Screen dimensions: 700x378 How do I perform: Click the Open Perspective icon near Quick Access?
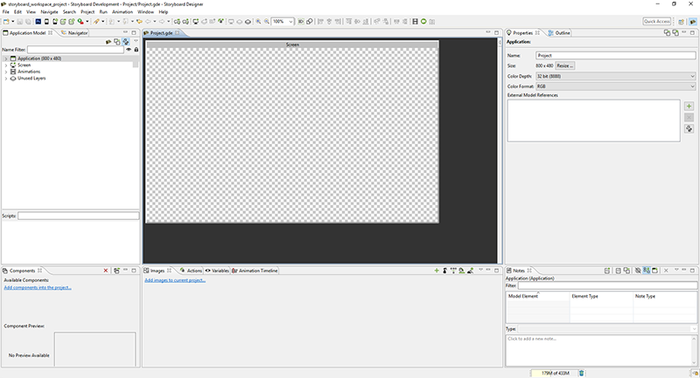(x=681, y=21)
